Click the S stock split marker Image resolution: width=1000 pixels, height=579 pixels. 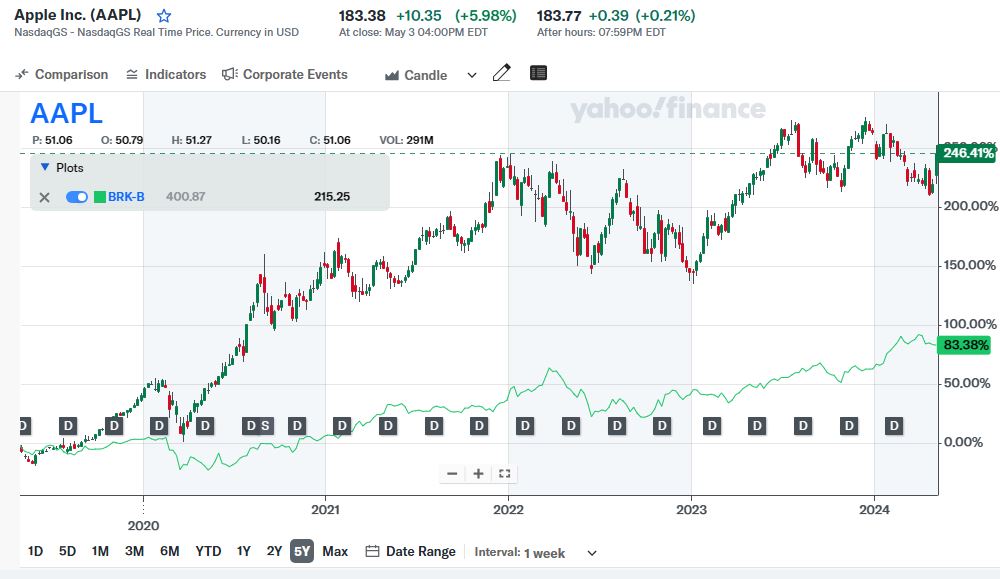coord(265,426)
